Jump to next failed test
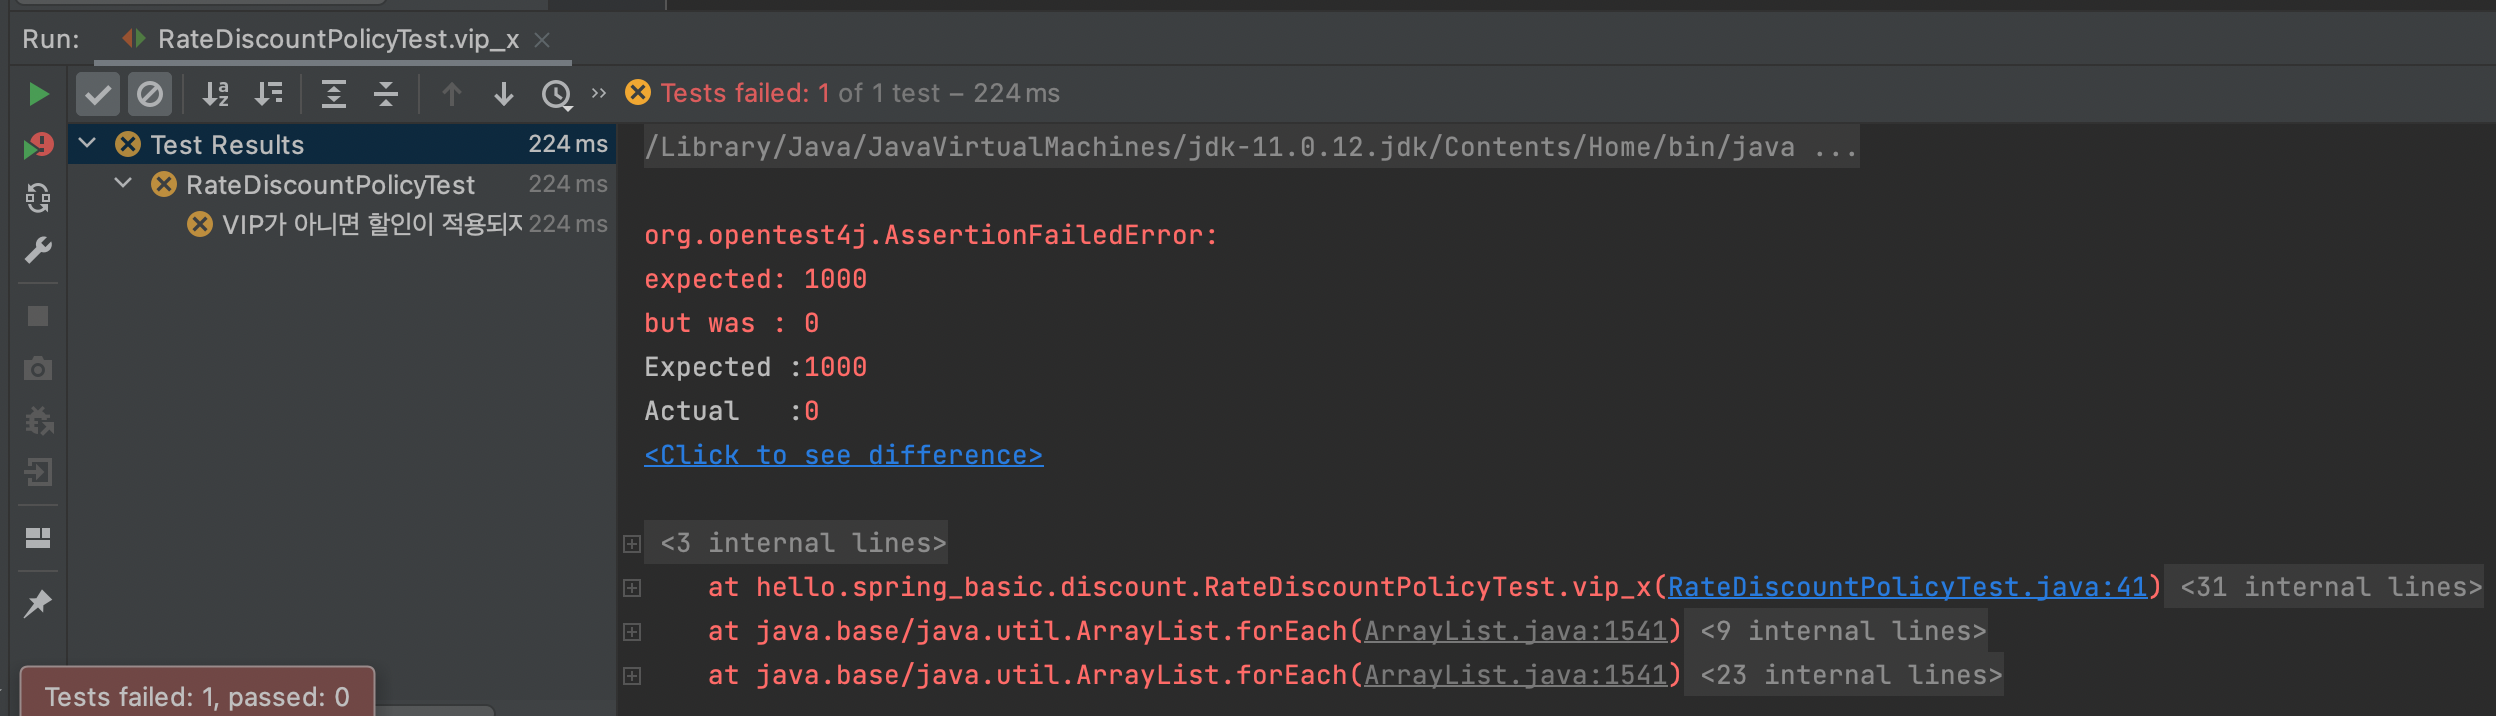Image resolution: width=2496 pixels, height=716 pixels. coord(504,94)
